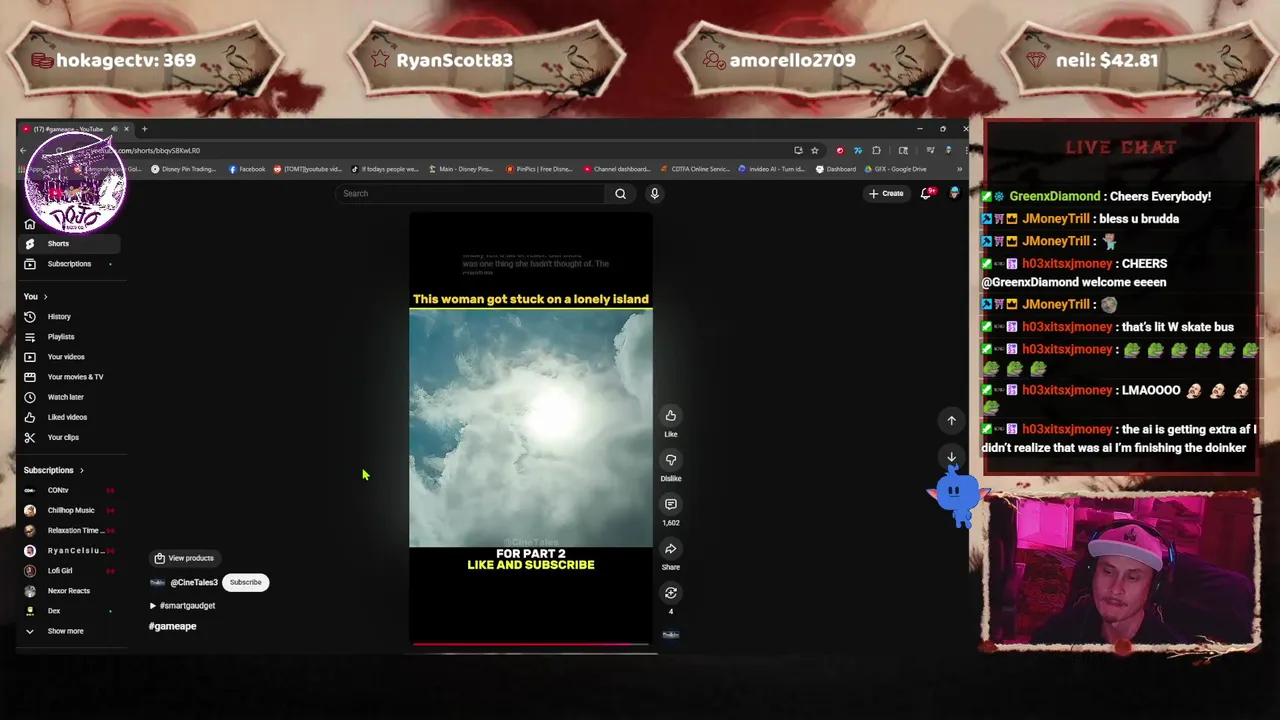Open the Dashboard bookmark
Screen dimensions: 1280x720
[x=835, y=169]
